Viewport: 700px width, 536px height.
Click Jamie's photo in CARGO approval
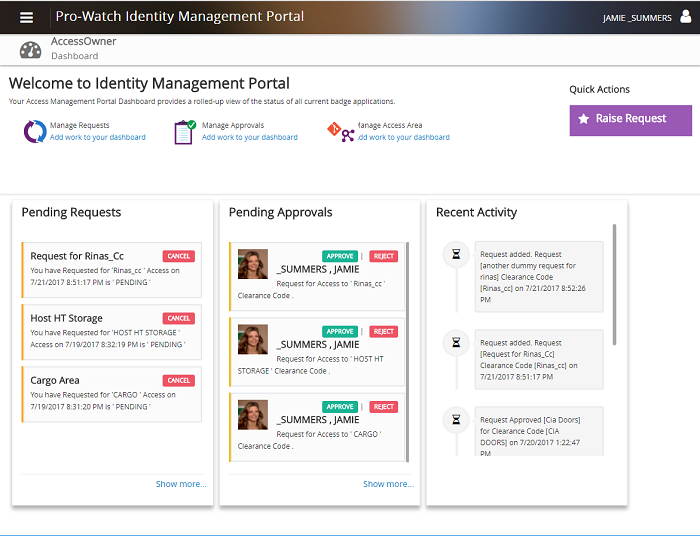[x=253, y=415]
